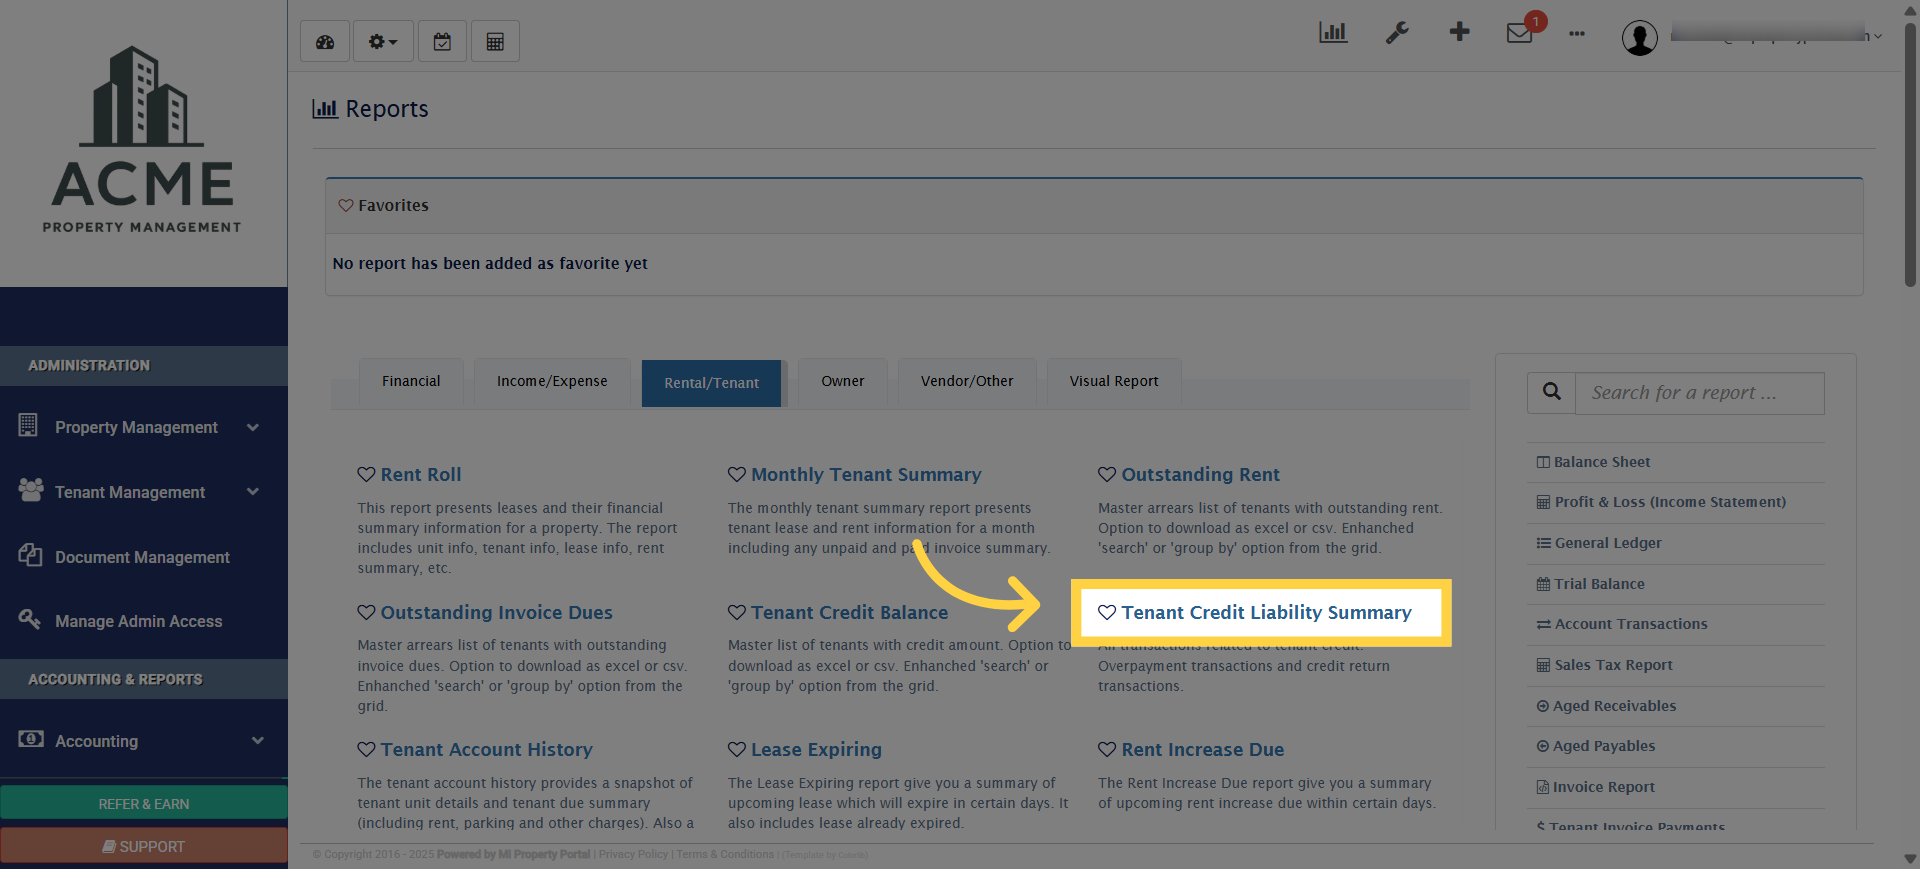Open Outstanding Rent report
This screenshot has width=1920, height=869.
coord(1200,475)
